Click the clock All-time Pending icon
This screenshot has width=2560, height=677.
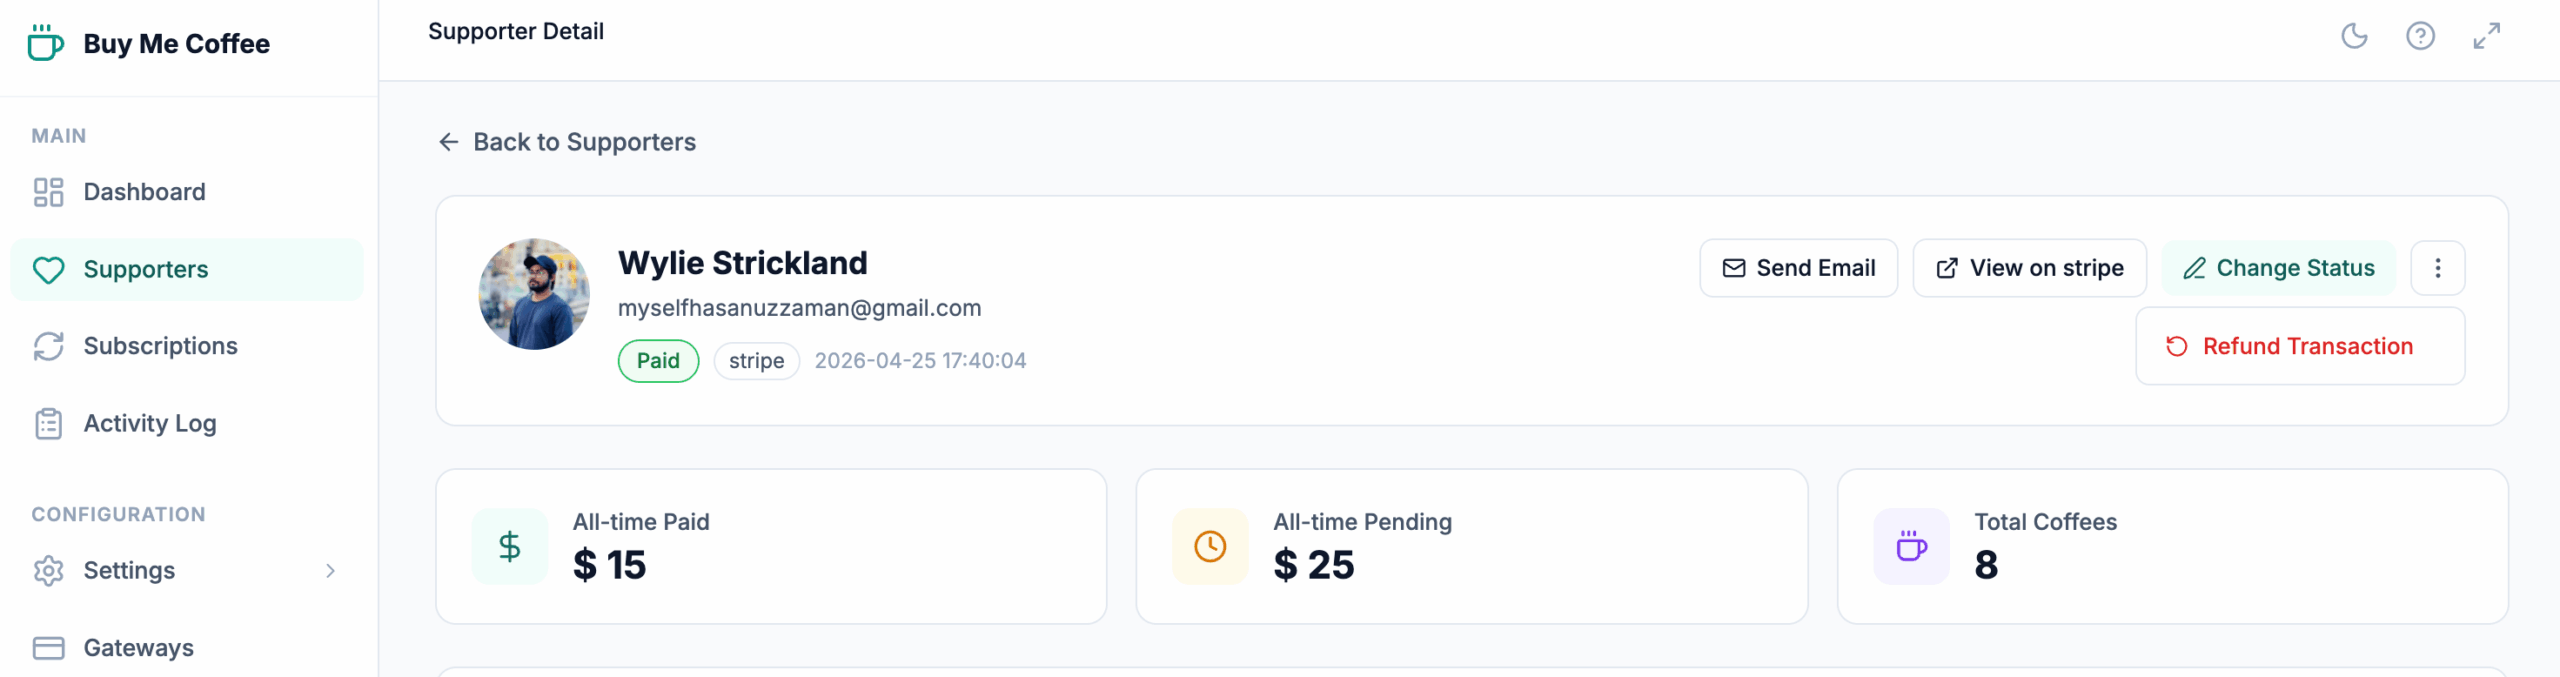[x=1210, y=546]
